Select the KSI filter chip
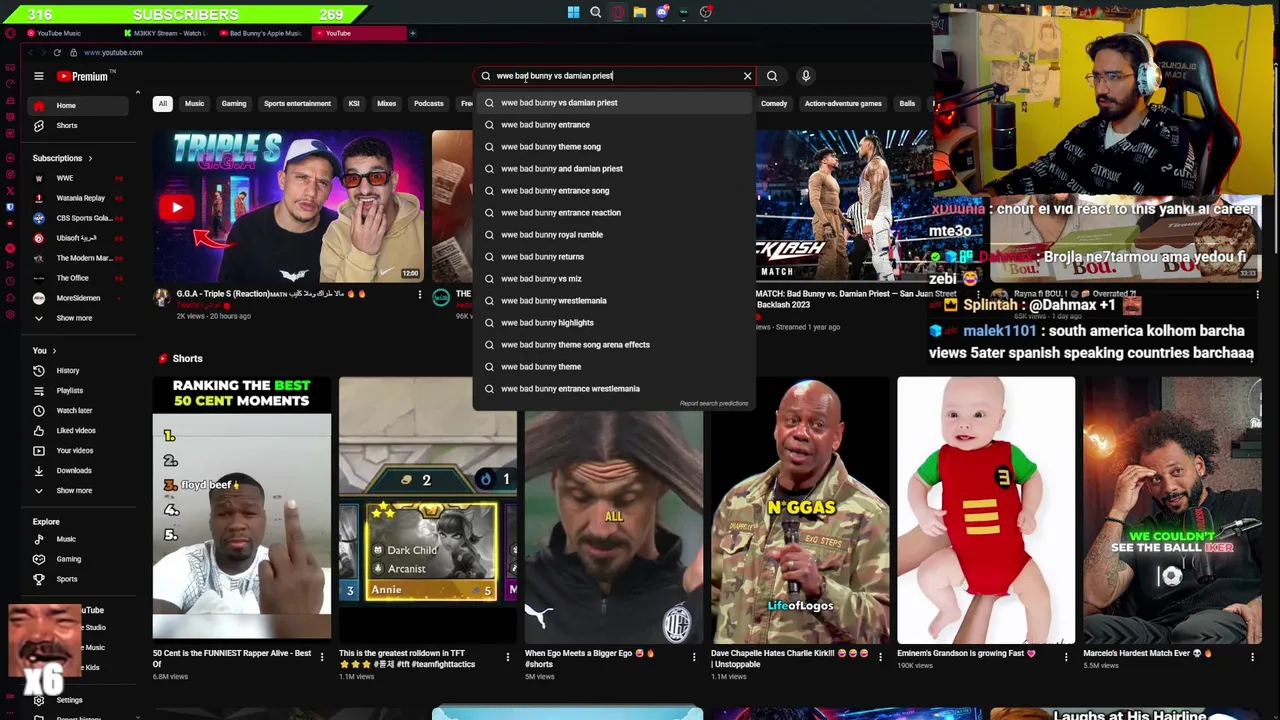 [354, 104]
